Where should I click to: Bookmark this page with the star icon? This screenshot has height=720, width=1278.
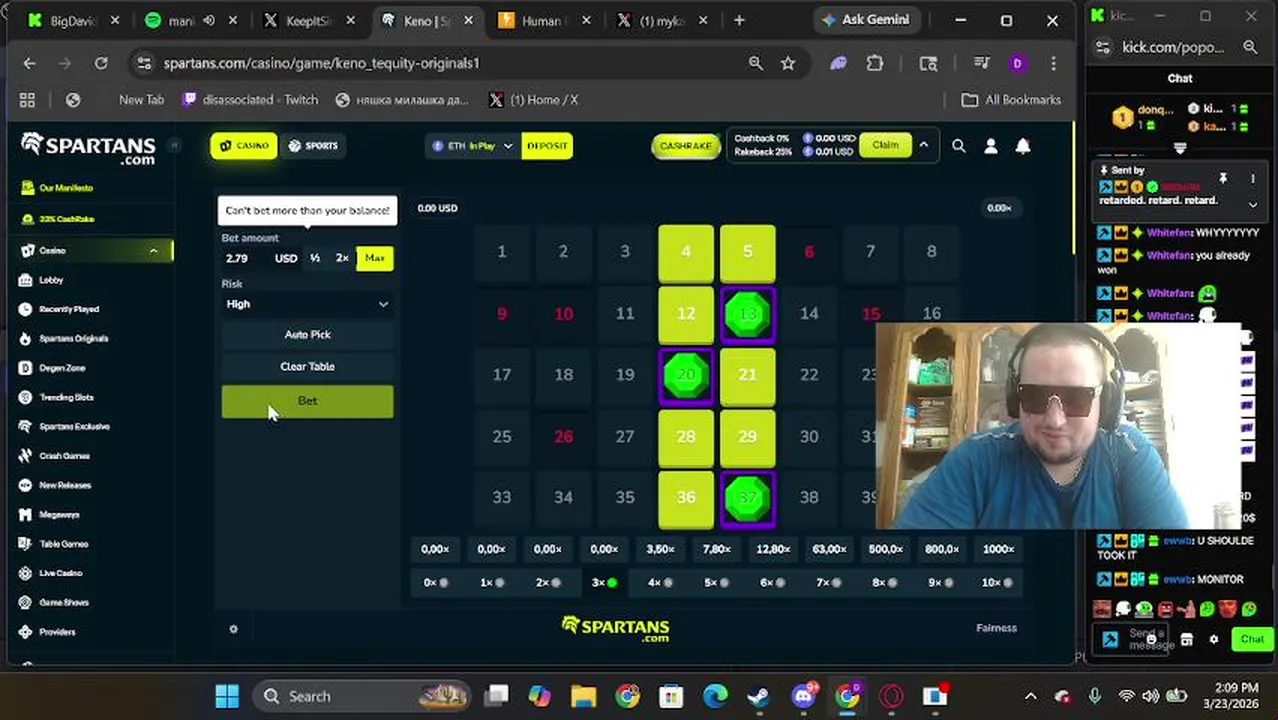click(x=788, y=63)
